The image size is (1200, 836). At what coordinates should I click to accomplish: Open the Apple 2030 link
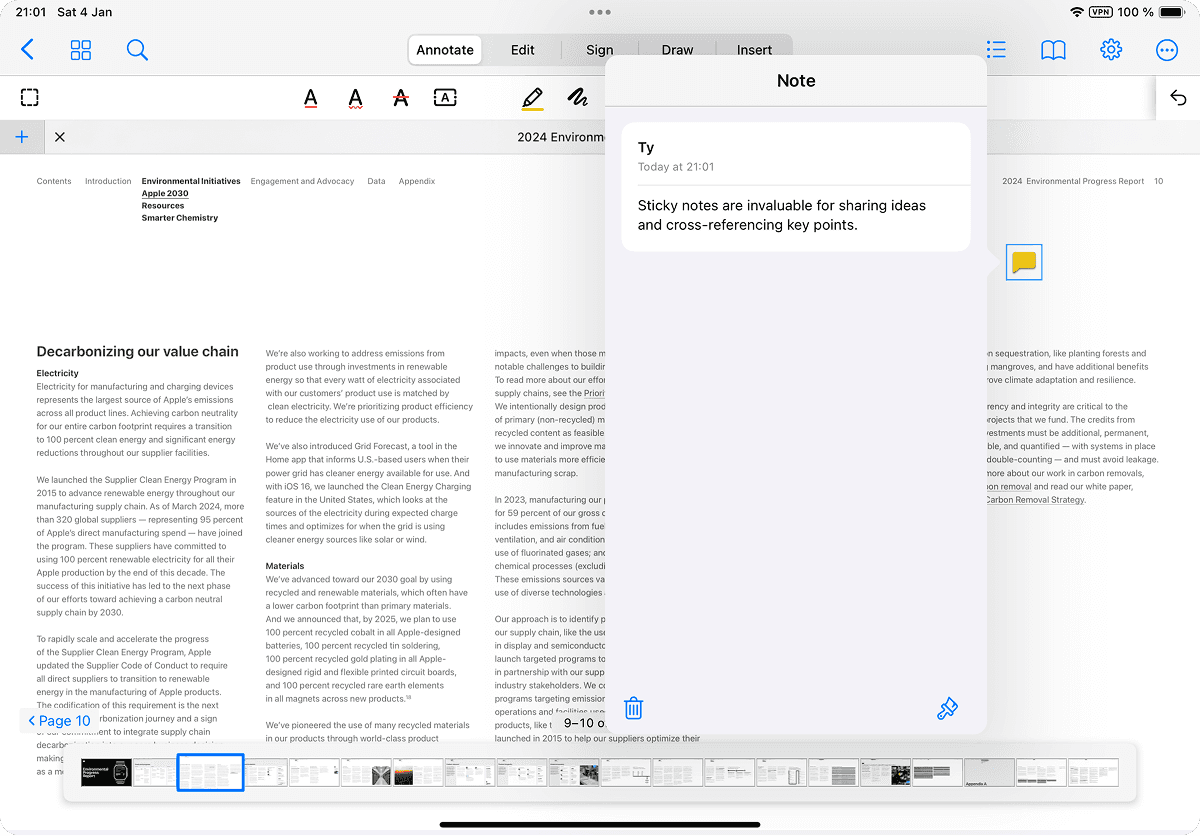(x=165, y=193)
